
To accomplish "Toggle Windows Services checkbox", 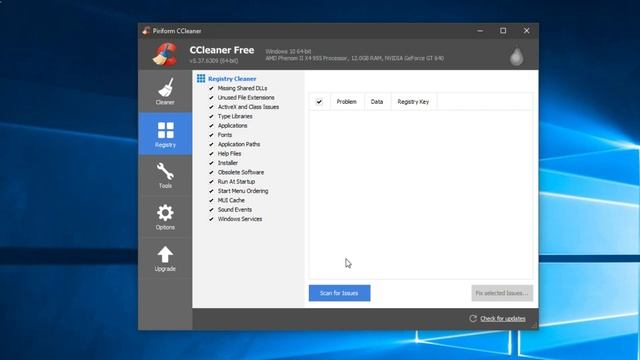I will (211, 219).
